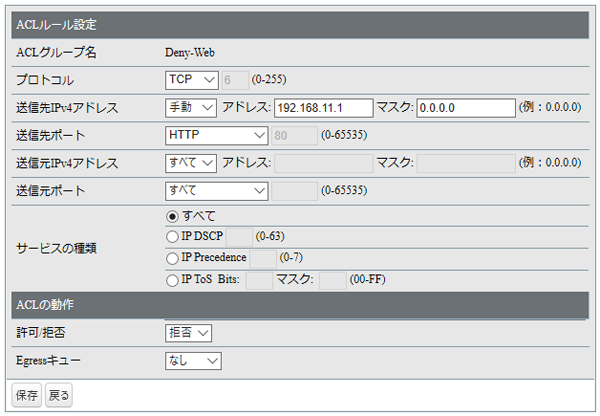Choose the IP Precedence radio button
The height and width of the screenshot is (416, 600).
point(173,257)
